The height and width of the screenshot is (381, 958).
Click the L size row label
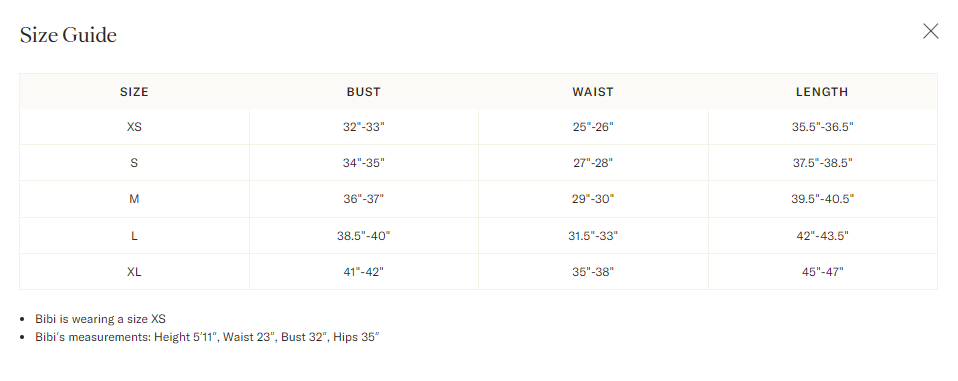coord(134,236)
